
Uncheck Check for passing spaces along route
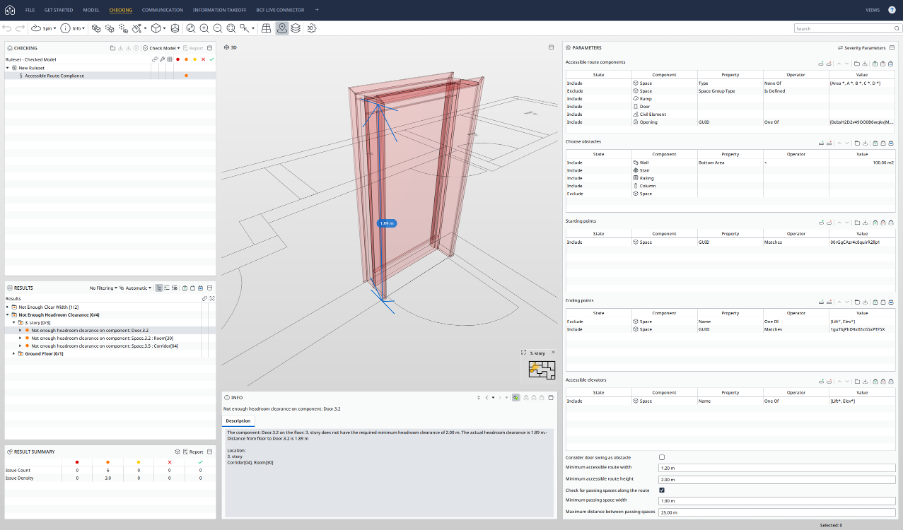tap(662, 490)
